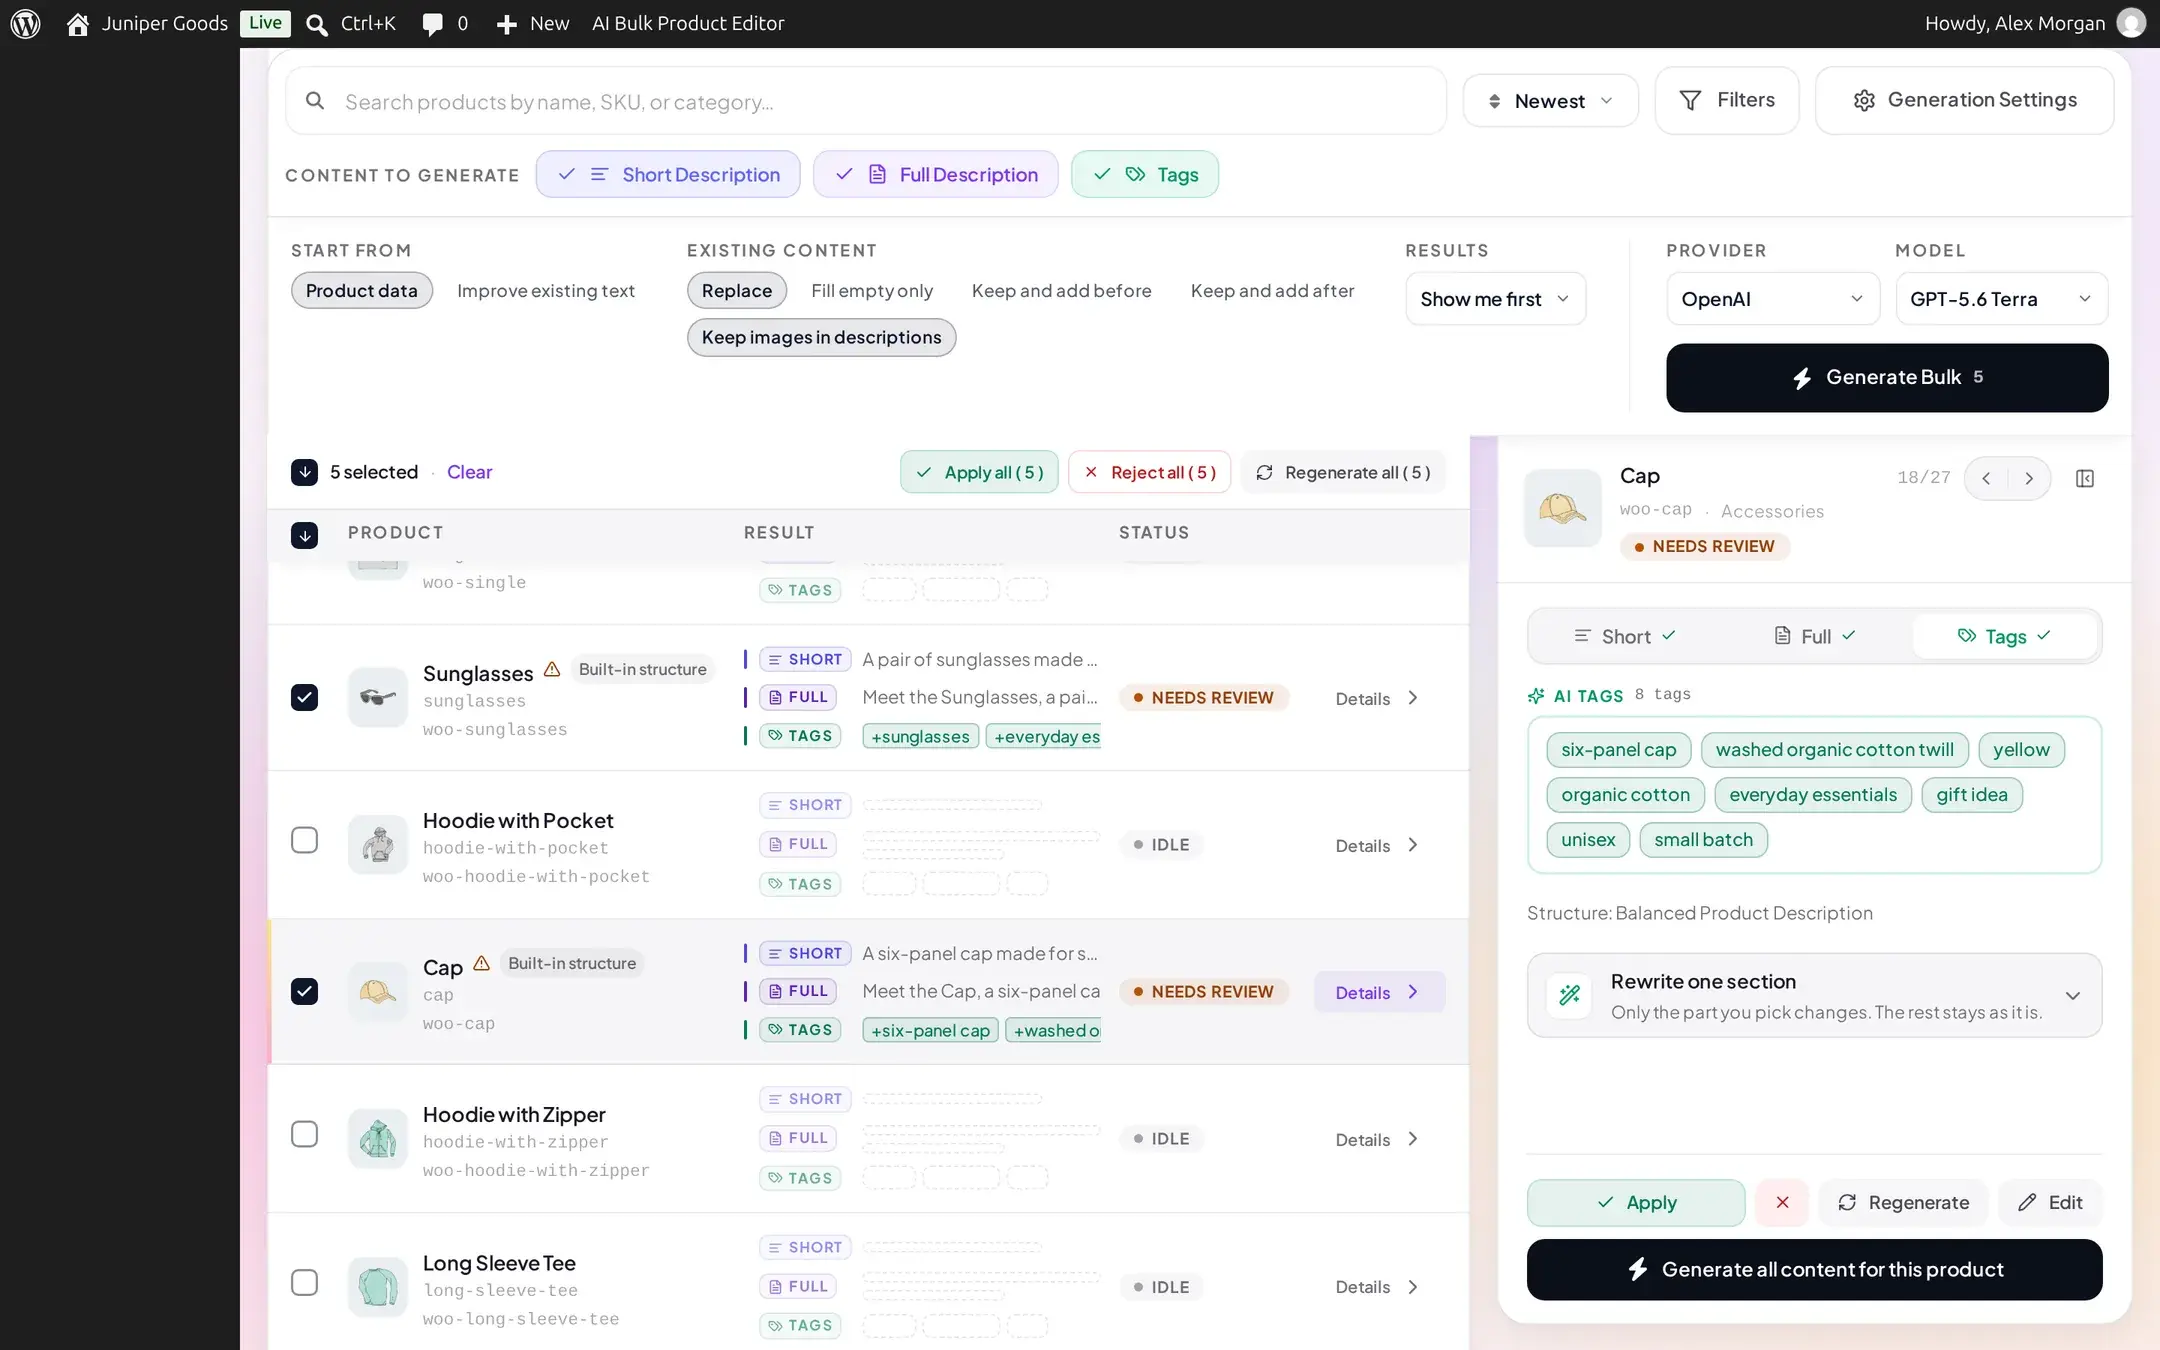
Task: Click Cap thumbnail in detail panel
Action: [1563, 508]
